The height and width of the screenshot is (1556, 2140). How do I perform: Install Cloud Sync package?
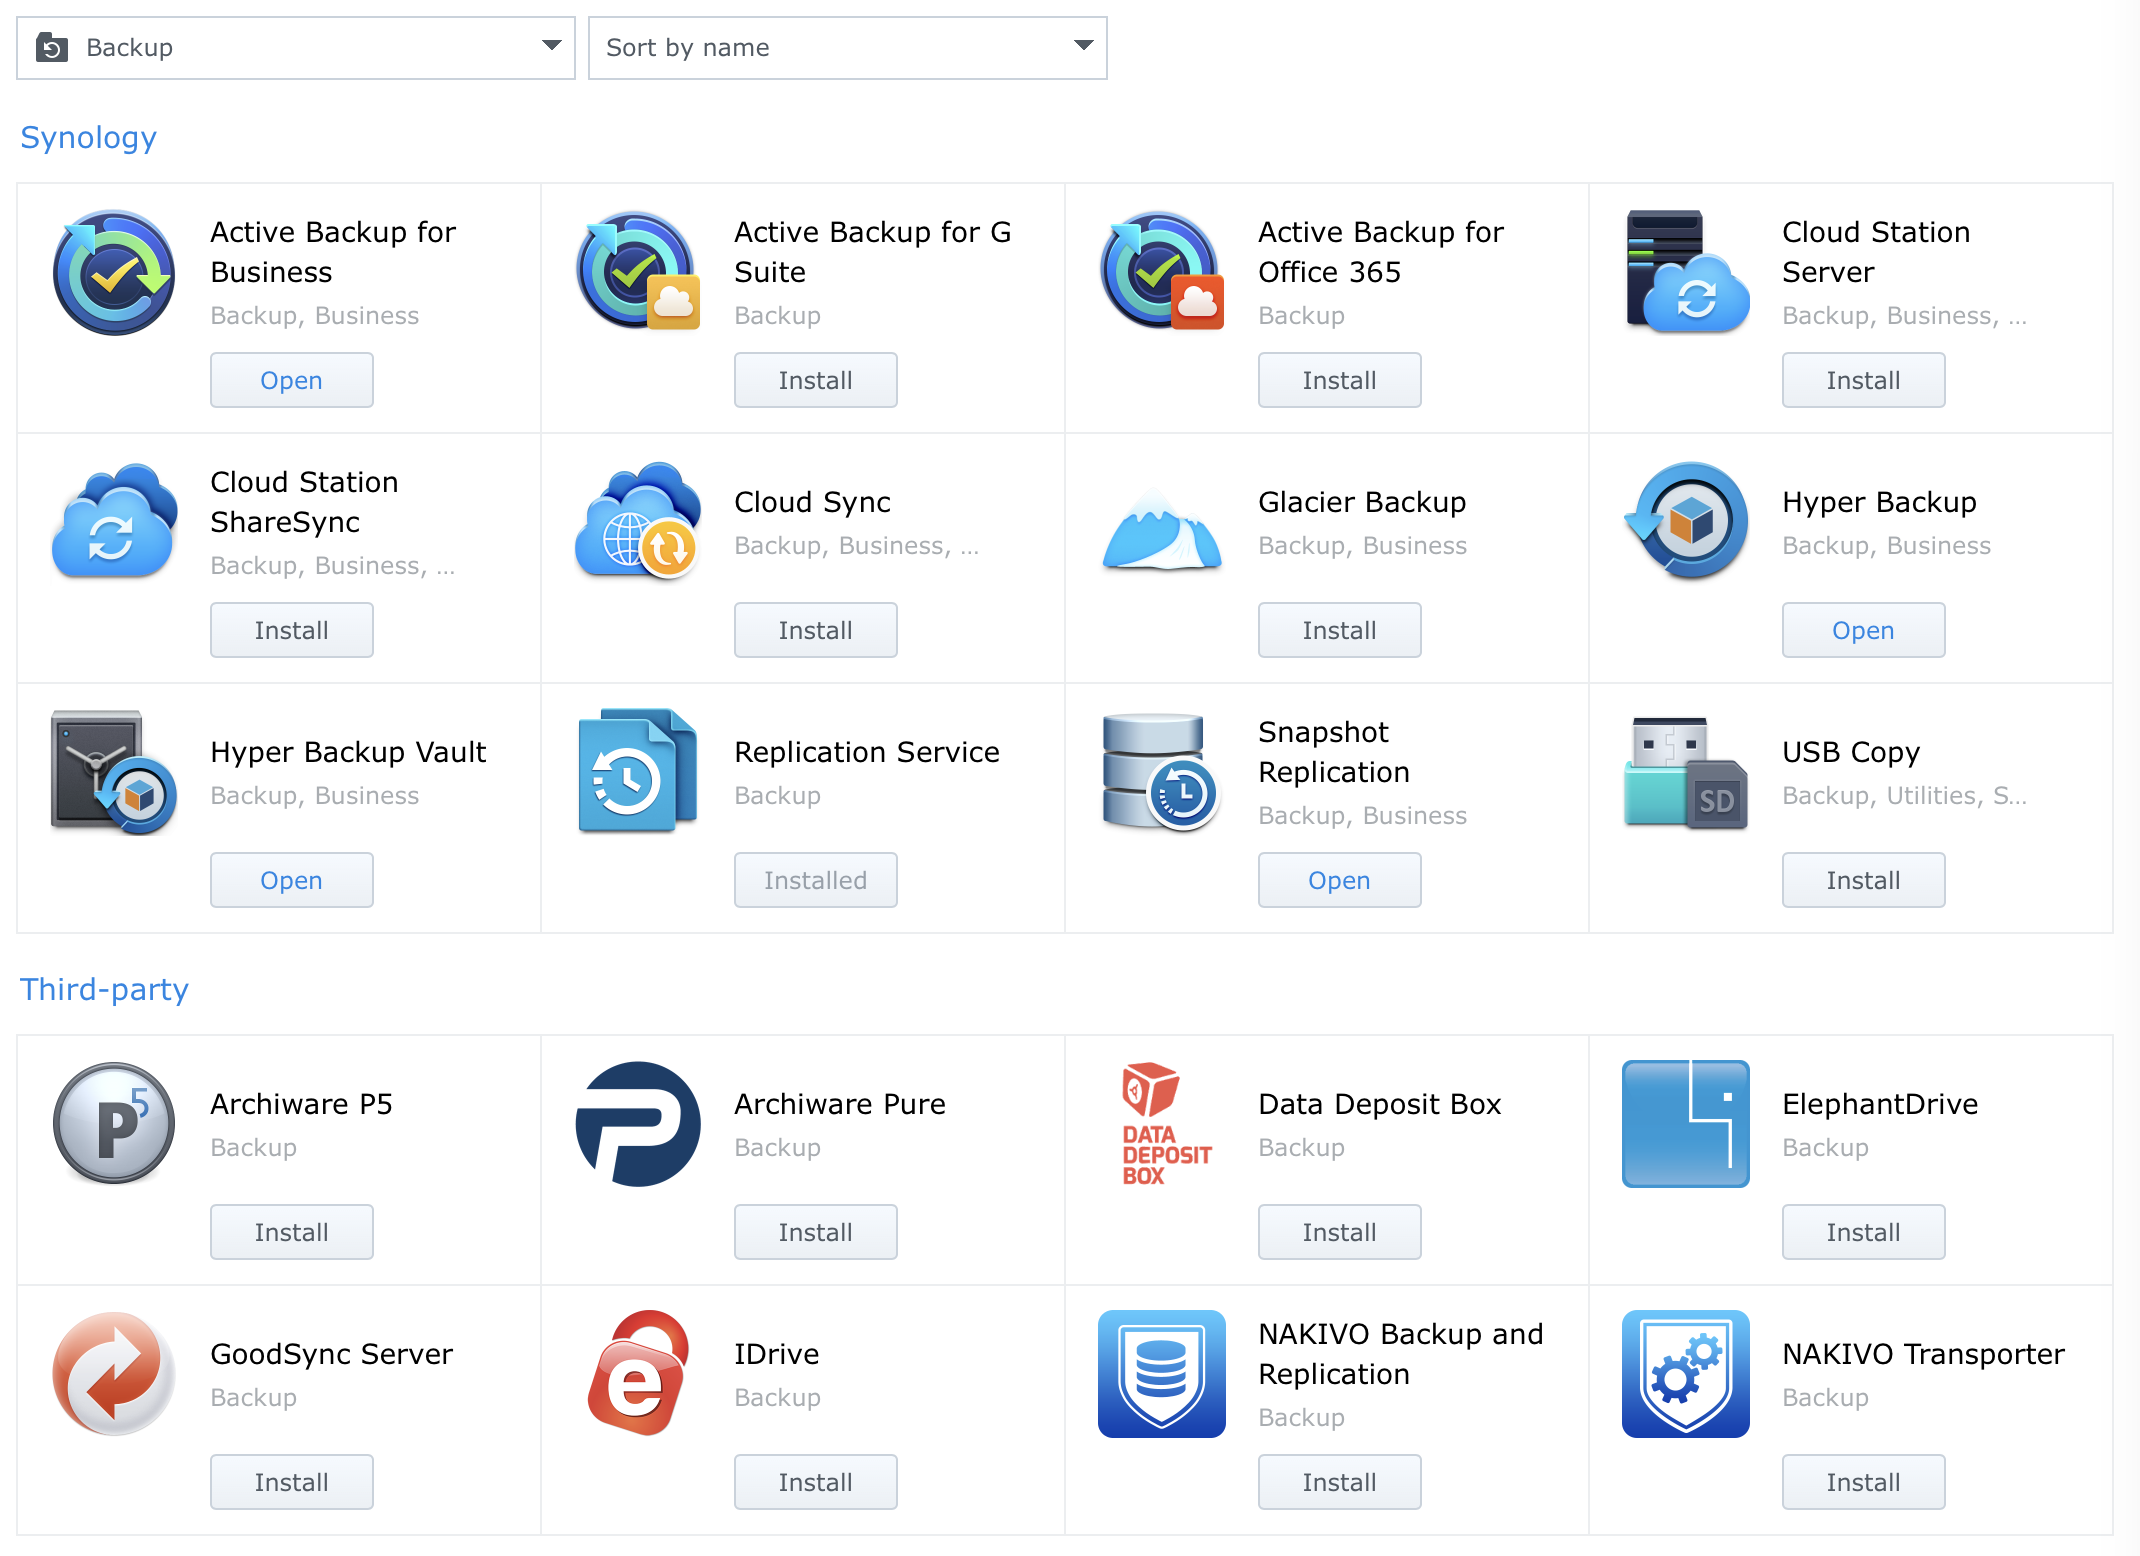click(816, 630)
